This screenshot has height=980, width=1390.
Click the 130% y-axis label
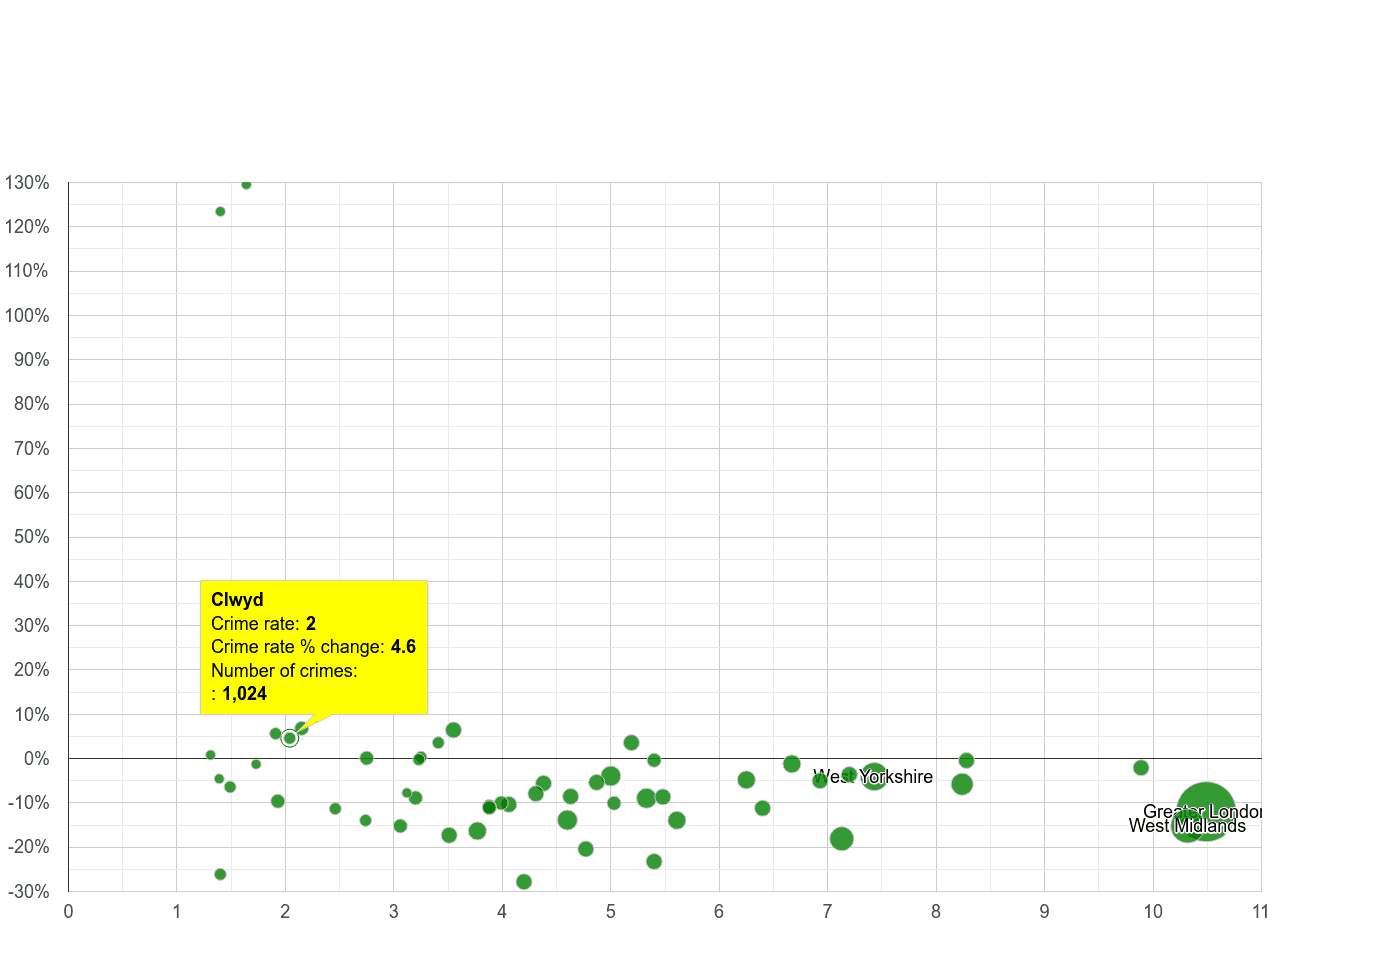click(27, 183)
